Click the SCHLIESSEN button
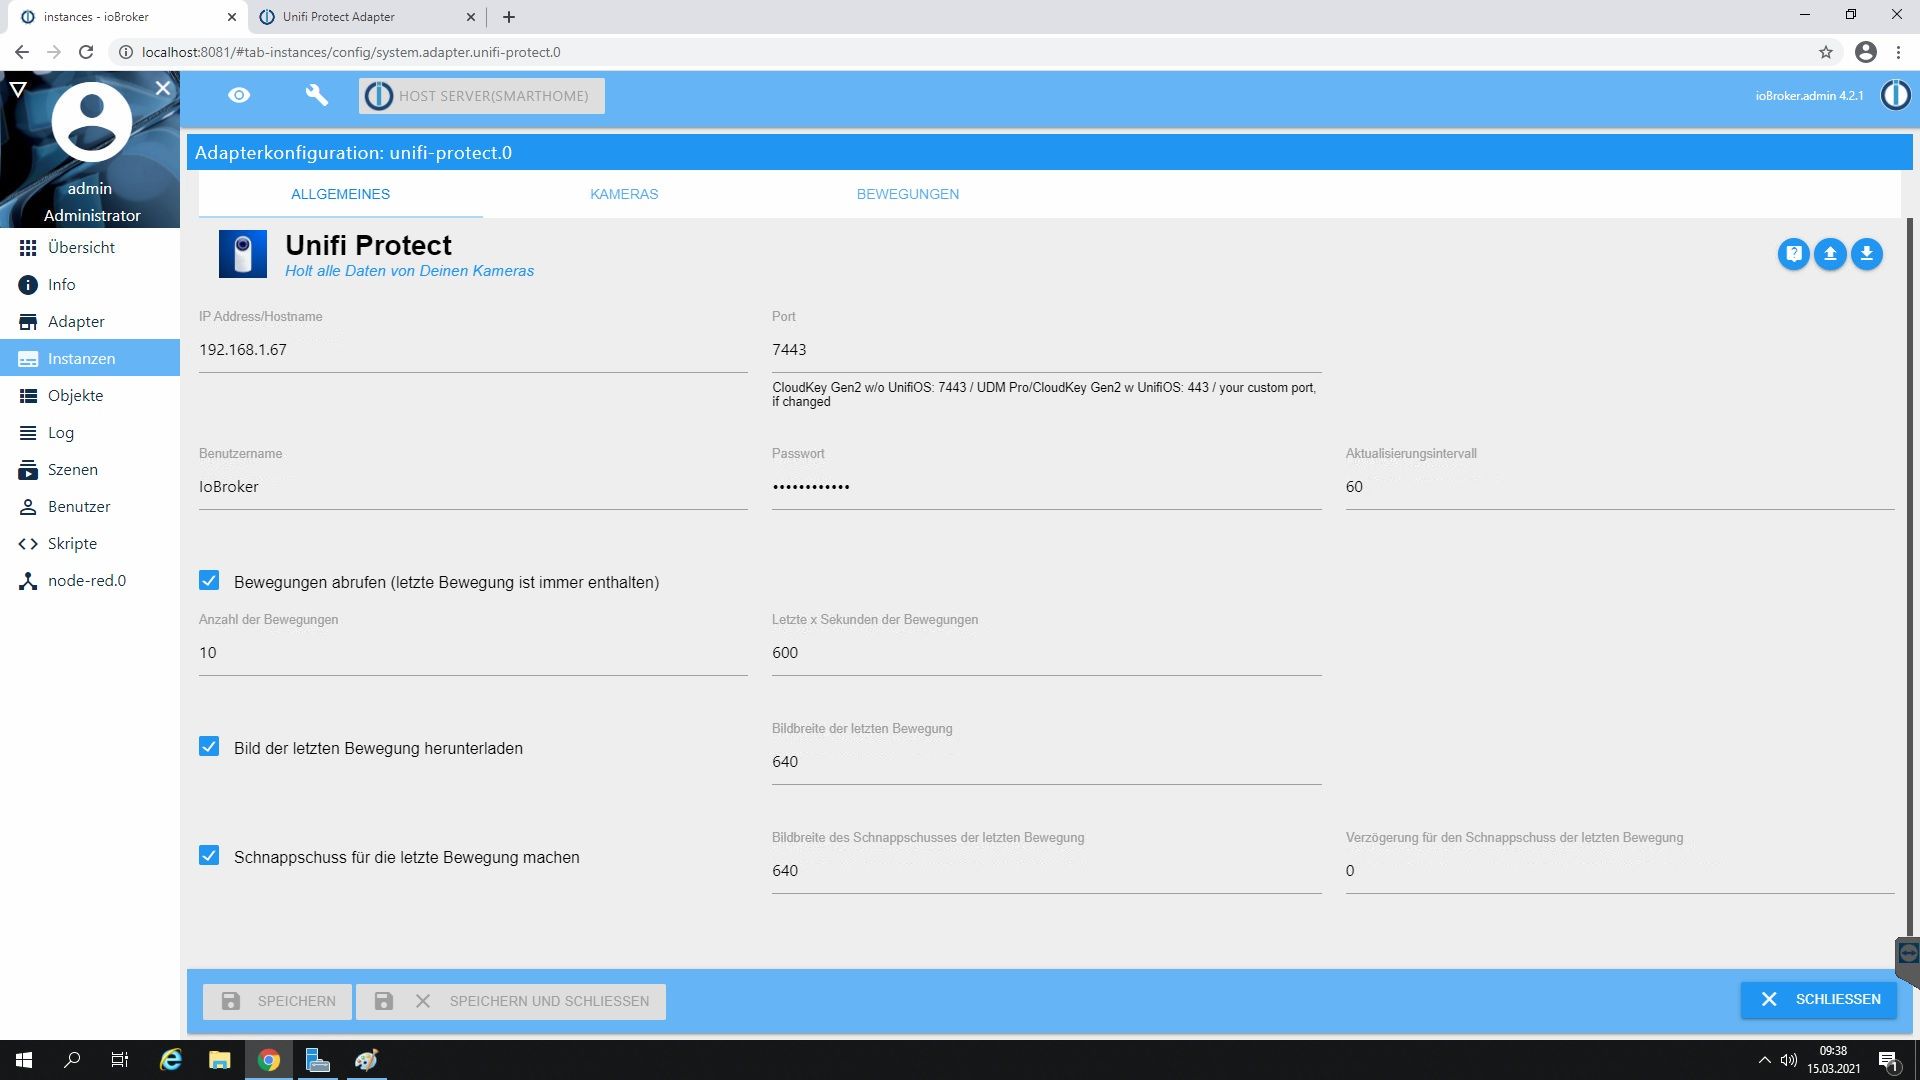The image size is (1920, 1080). (1818, 999)
